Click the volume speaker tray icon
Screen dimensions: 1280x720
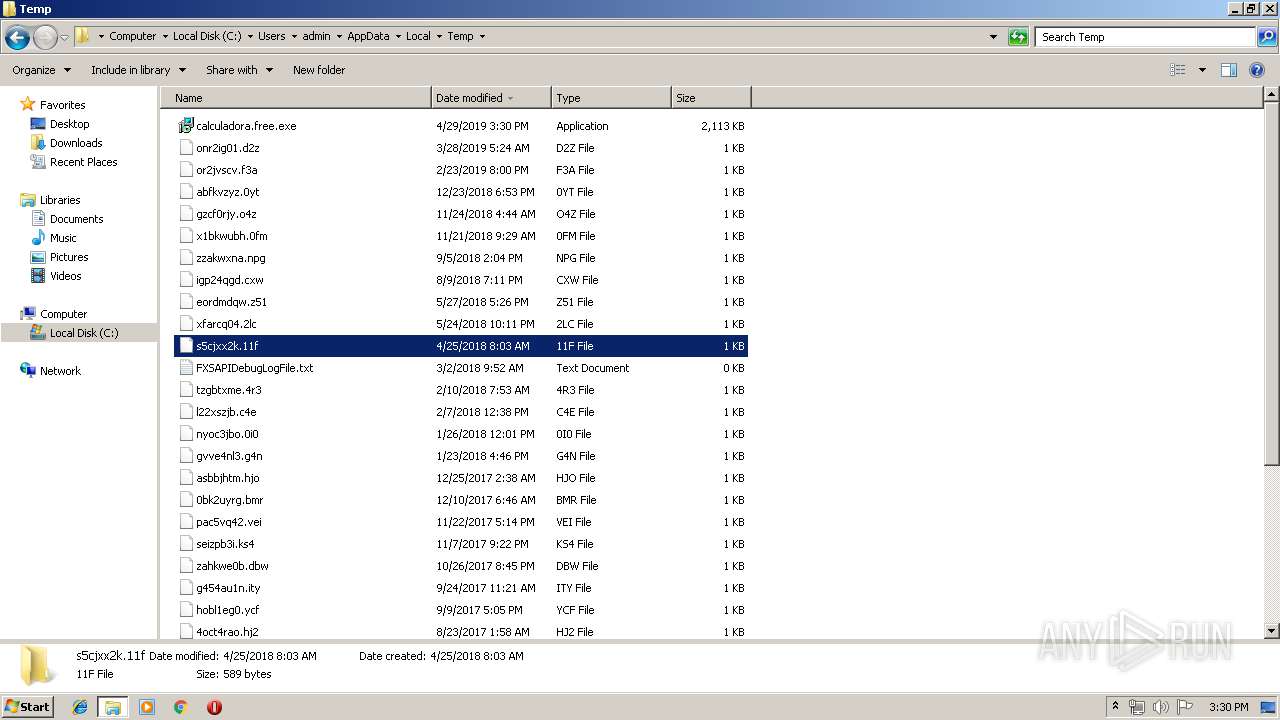[x=1161, y=707]
